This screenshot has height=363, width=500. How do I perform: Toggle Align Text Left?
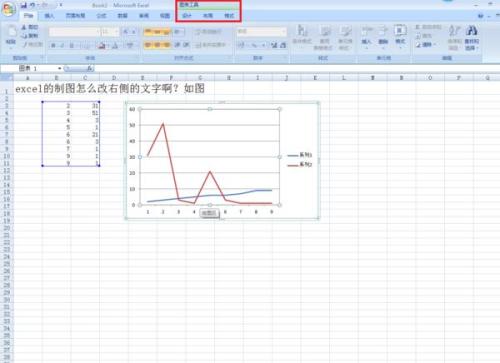[x=148, y=45]
